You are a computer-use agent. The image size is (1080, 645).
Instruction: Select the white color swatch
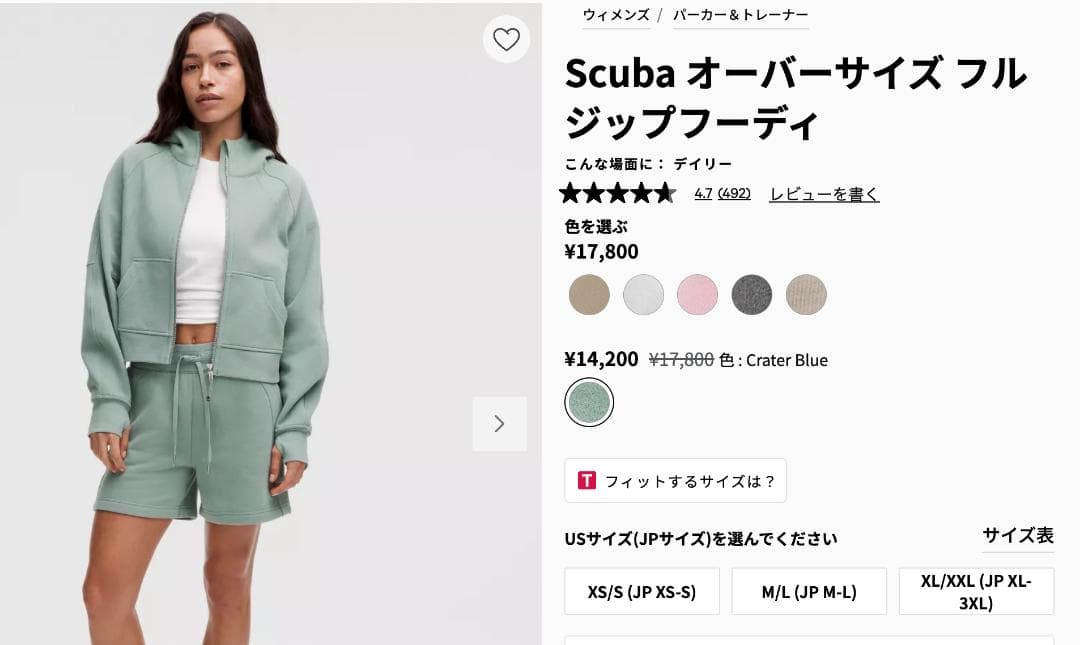[643, 295]
